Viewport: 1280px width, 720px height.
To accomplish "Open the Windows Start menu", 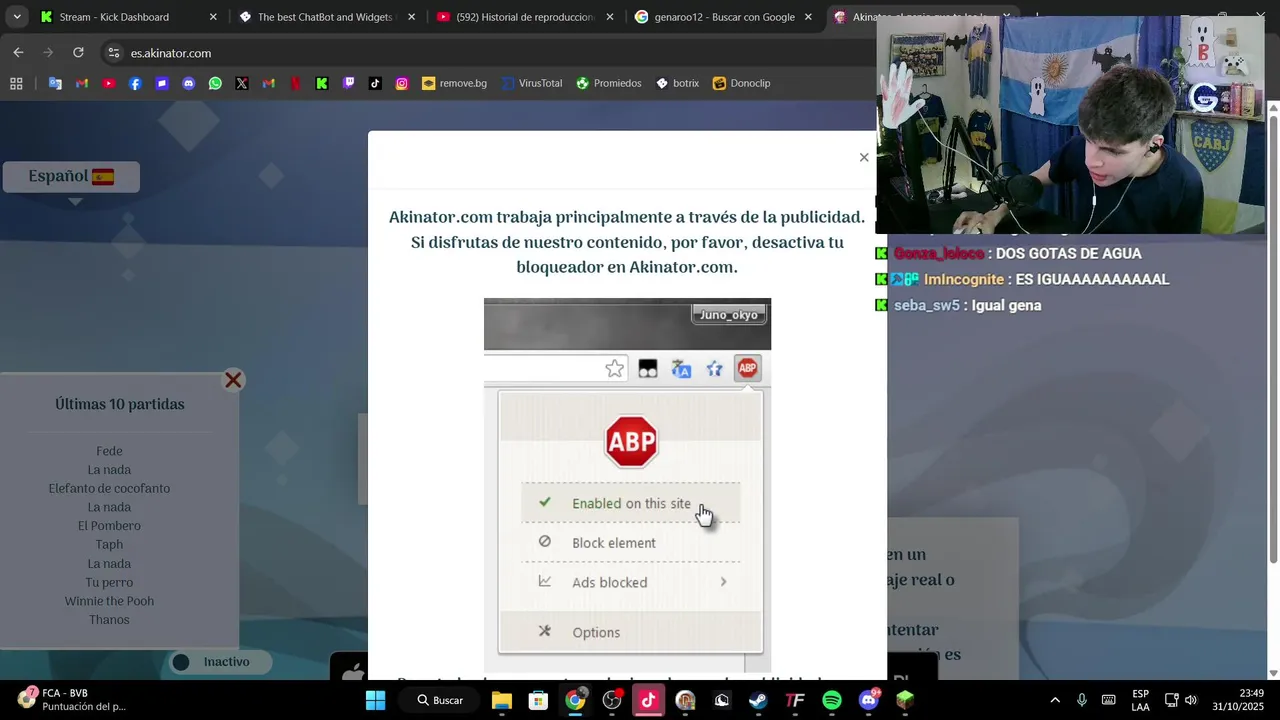I will coord(375,700).
